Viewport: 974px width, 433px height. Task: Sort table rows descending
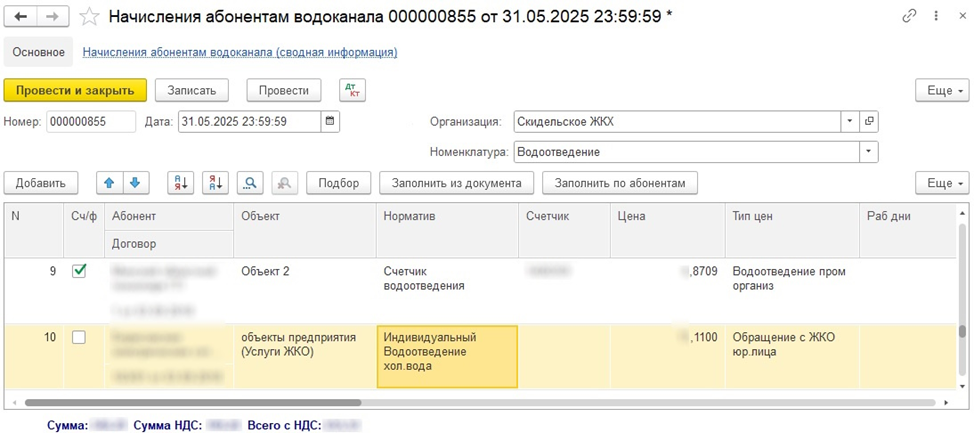click(216, 183)
